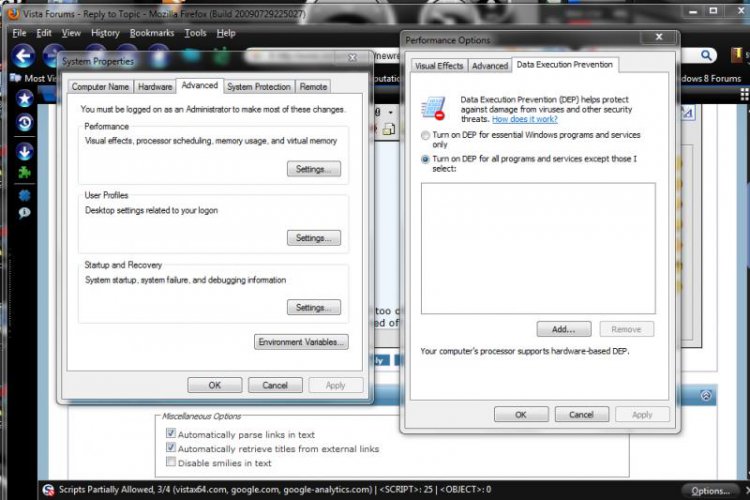Click the NoScript icon in status bar
The width and height of the screenshot is (750, 500).
pyautogui.click(x=48, y=490)
